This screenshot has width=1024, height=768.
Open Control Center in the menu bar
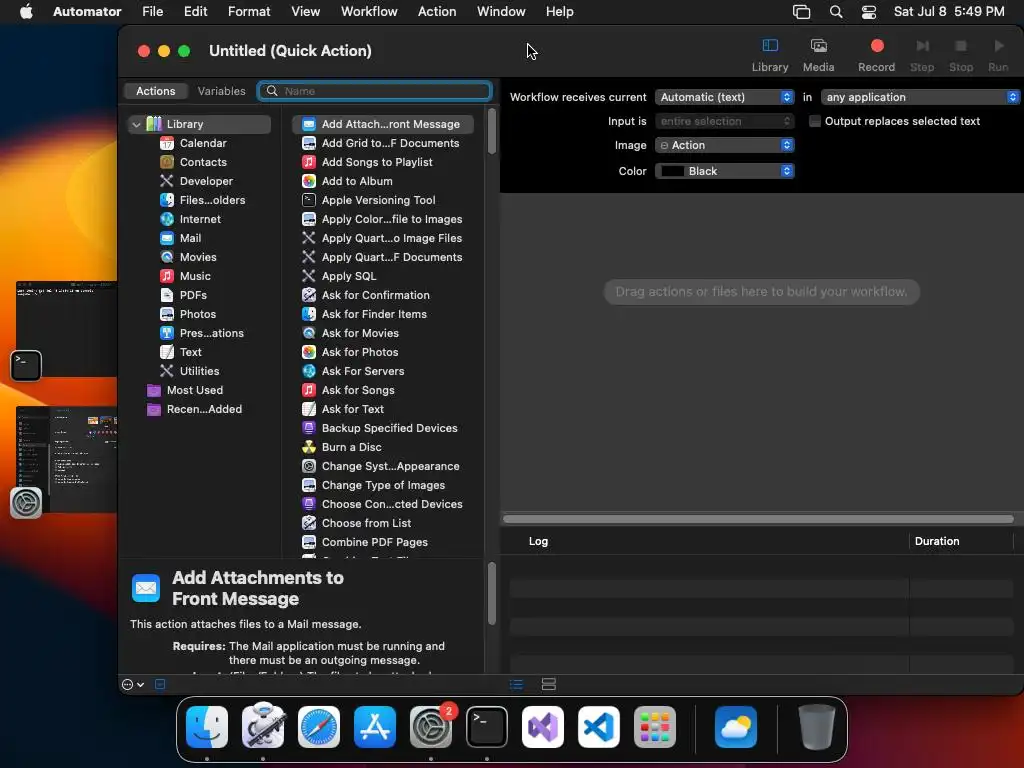[869, 12]
